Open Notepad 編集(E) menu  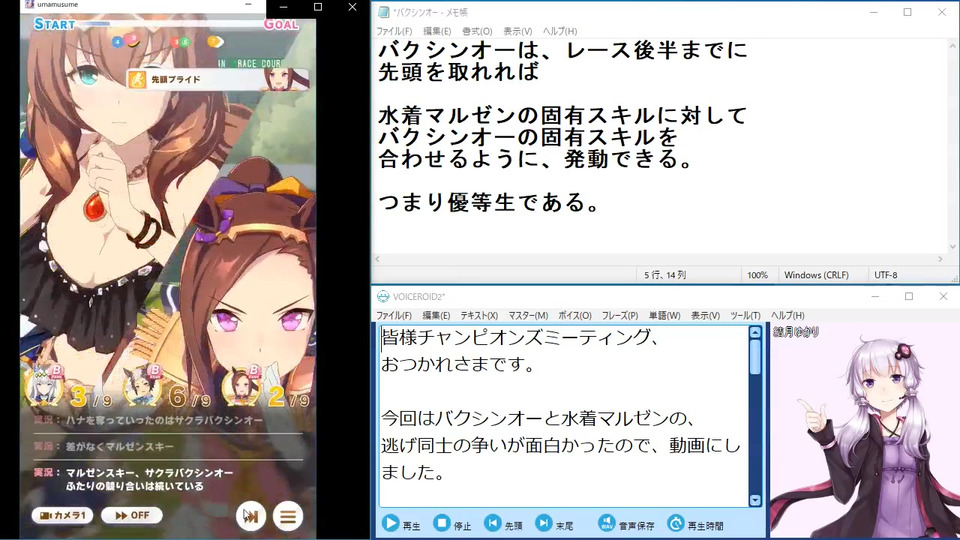437,31
